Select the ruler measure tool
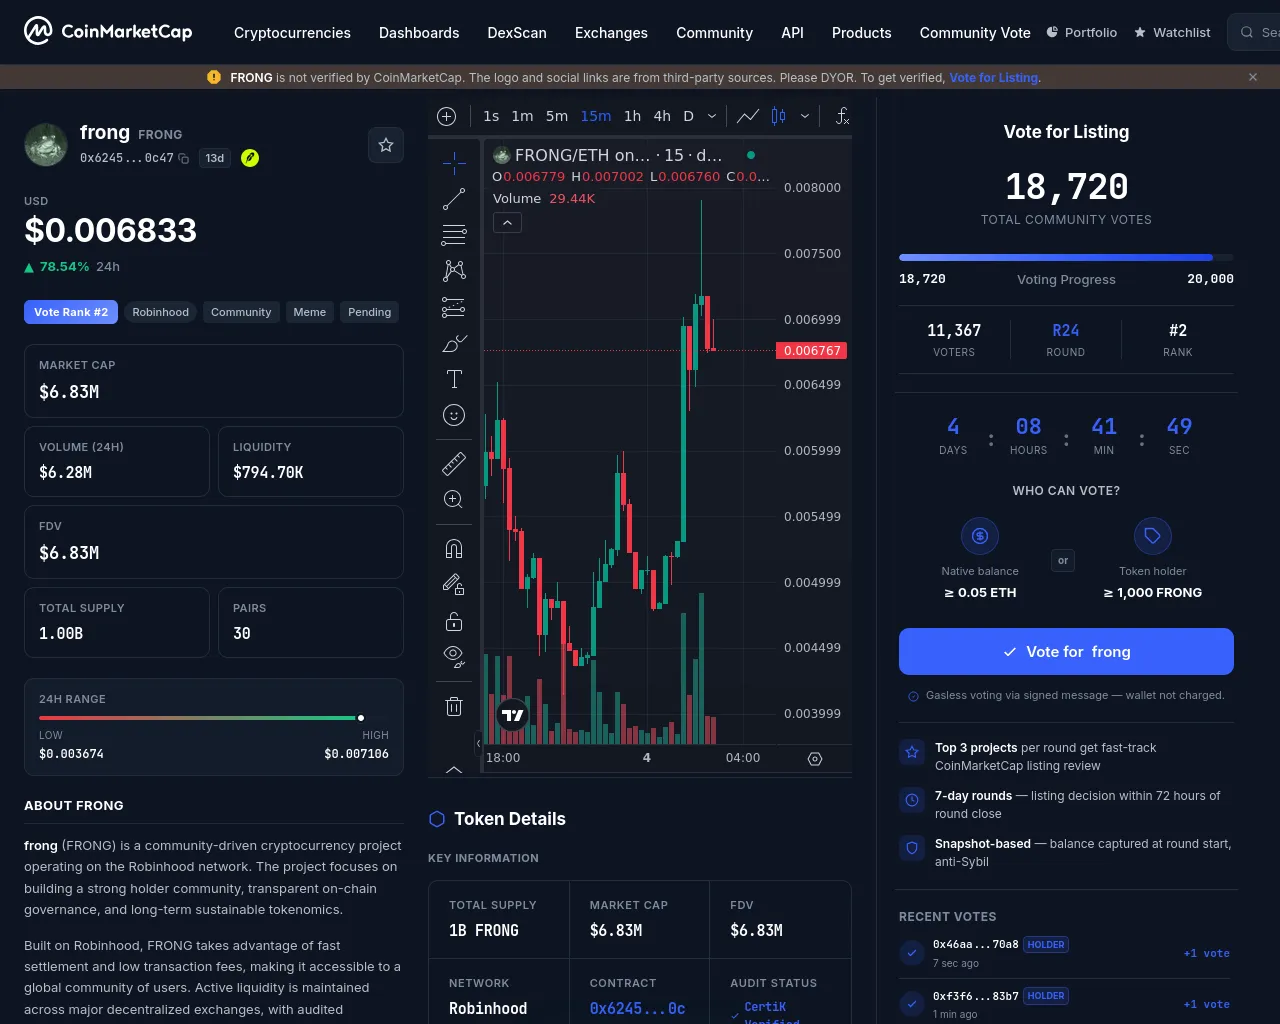1280x1024 pixels. (454, 463)
